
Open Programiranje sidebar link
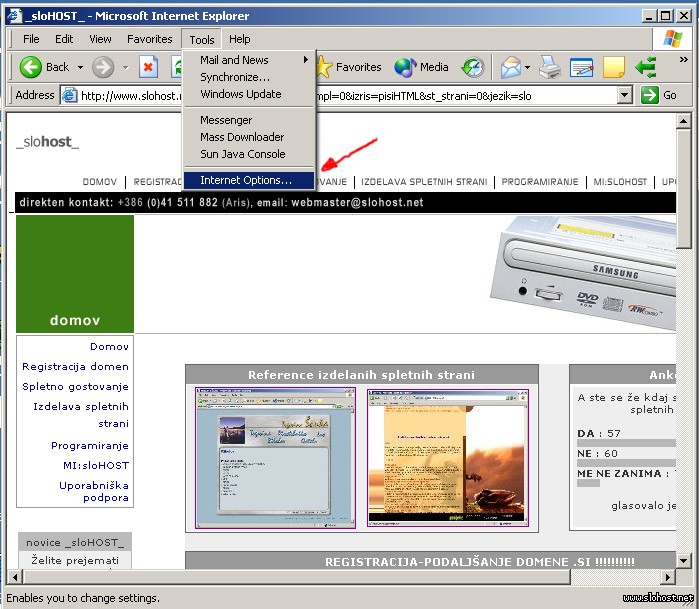(90, 445)
